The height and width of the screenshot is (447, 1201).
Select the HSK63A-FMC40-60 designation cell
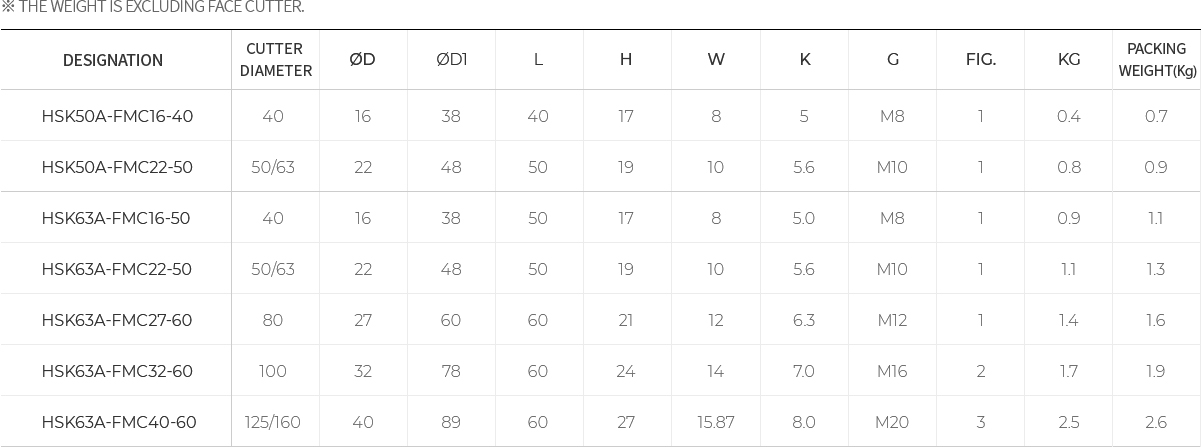(x=118, y=423)
